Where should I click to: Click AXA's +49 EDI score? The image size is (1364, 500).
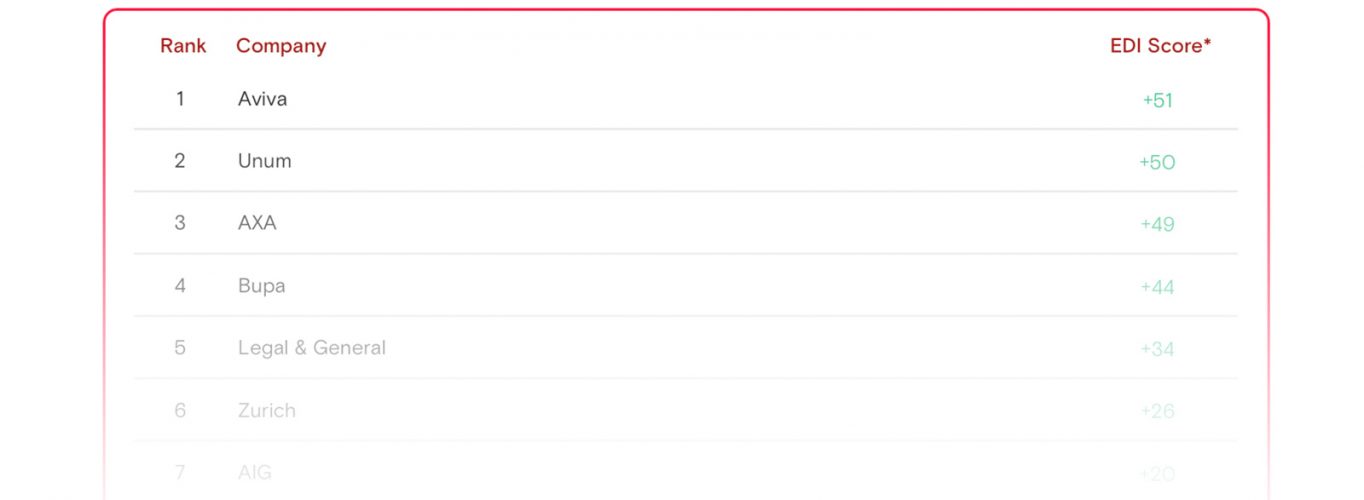[1157, 225]
